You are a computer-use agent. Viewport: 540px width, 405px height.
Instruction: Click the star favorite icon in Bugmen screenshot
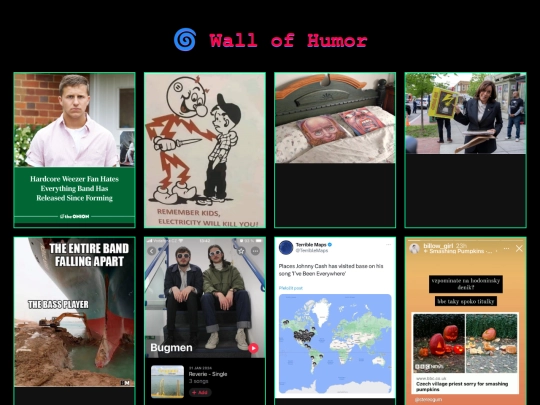tap(241, 251)
